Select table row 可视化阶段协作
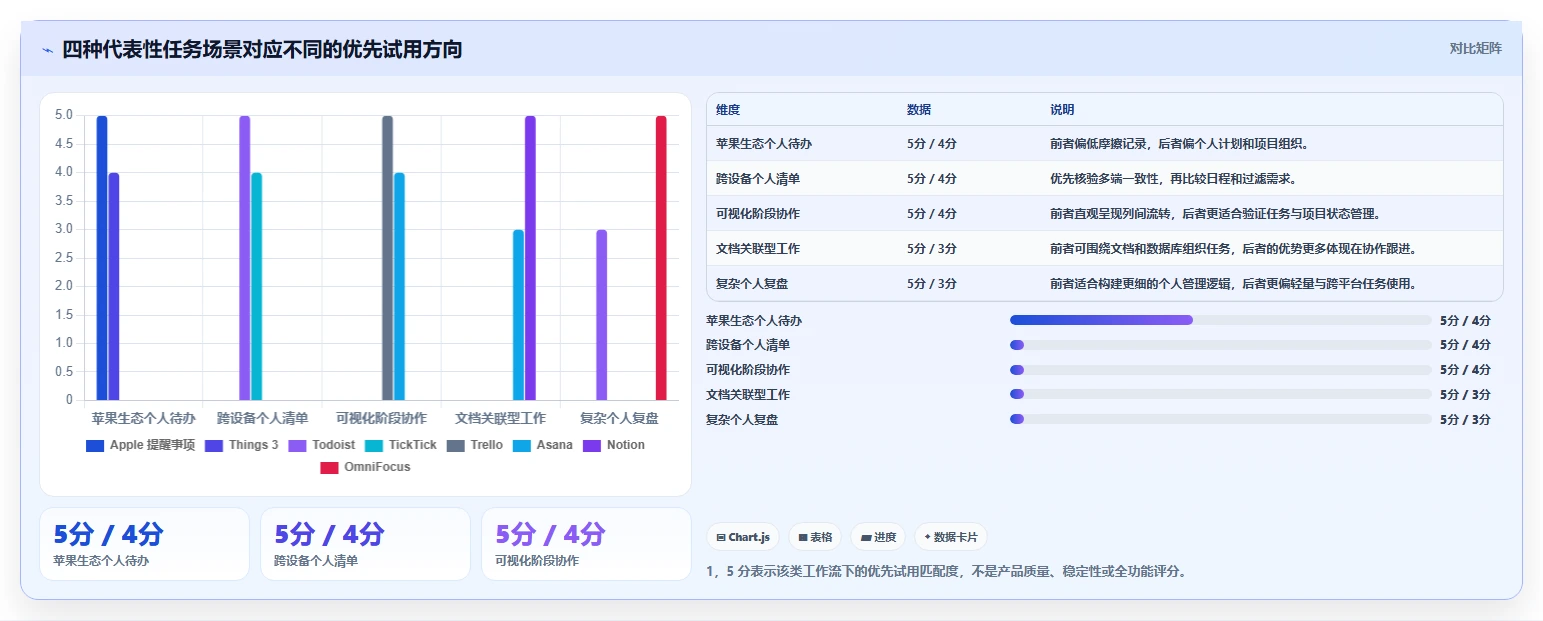 [1105, 214]
